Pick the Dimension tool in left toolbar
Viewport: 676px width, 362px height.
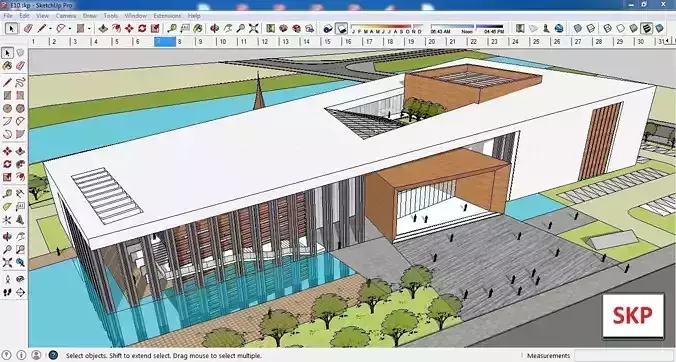(20, 193)
